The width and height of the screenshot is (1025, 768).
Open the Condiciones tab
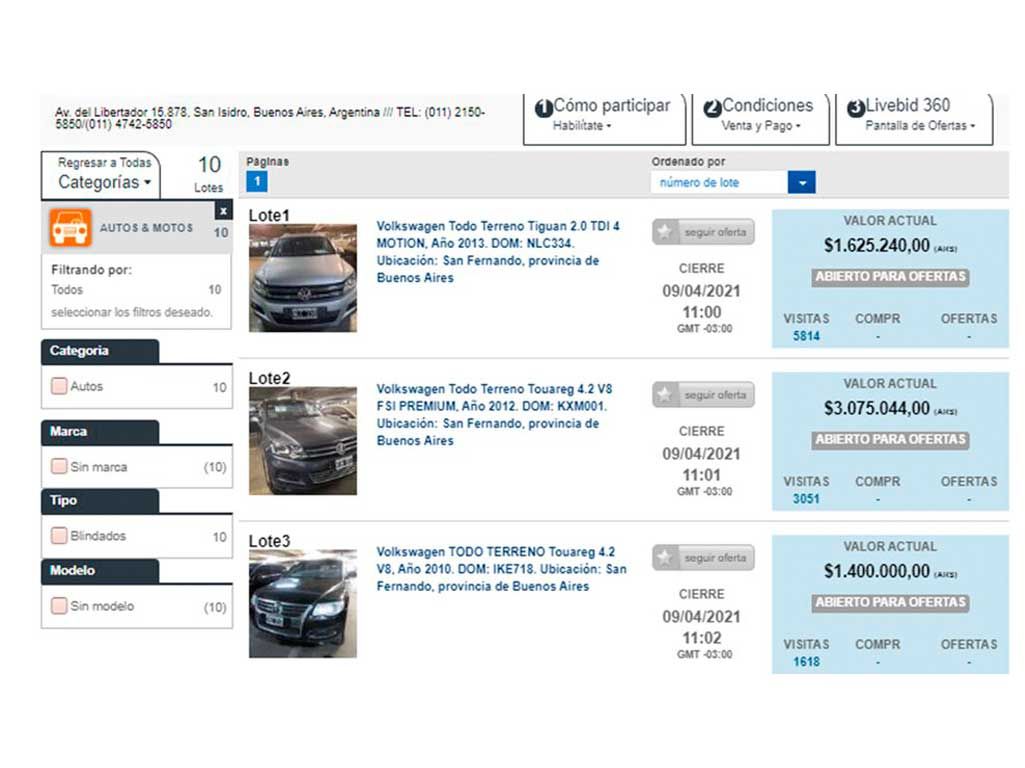760,118
